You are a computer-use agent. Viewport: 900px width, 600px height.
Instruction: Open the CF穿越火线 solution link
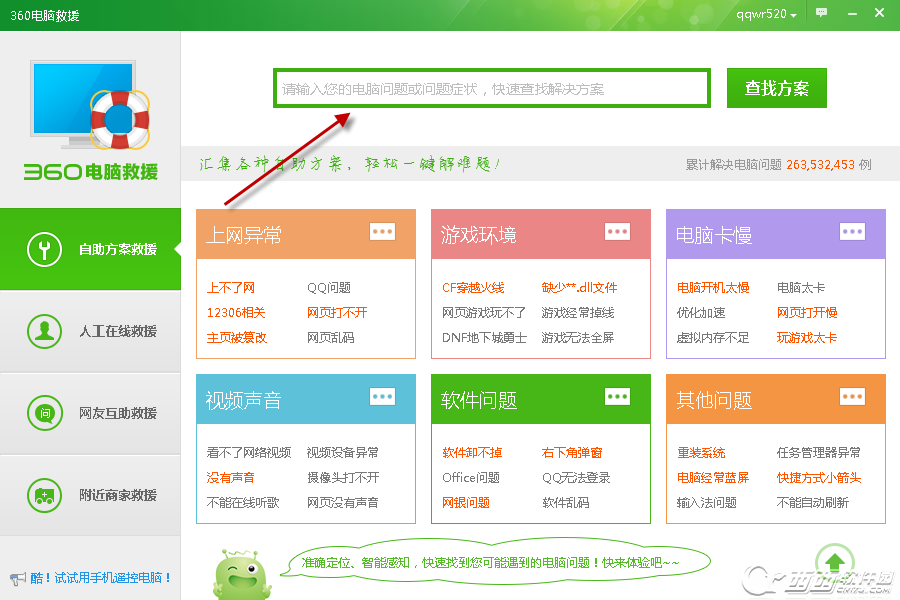(473, 288)
